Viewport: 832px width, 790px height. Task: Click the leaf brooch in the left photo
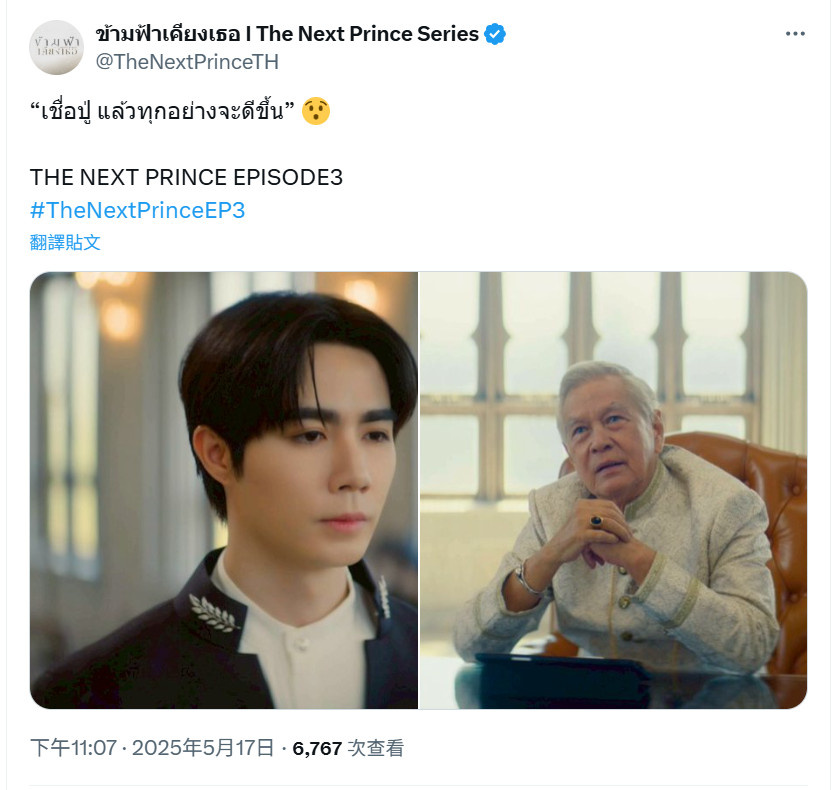coord(213,612)
